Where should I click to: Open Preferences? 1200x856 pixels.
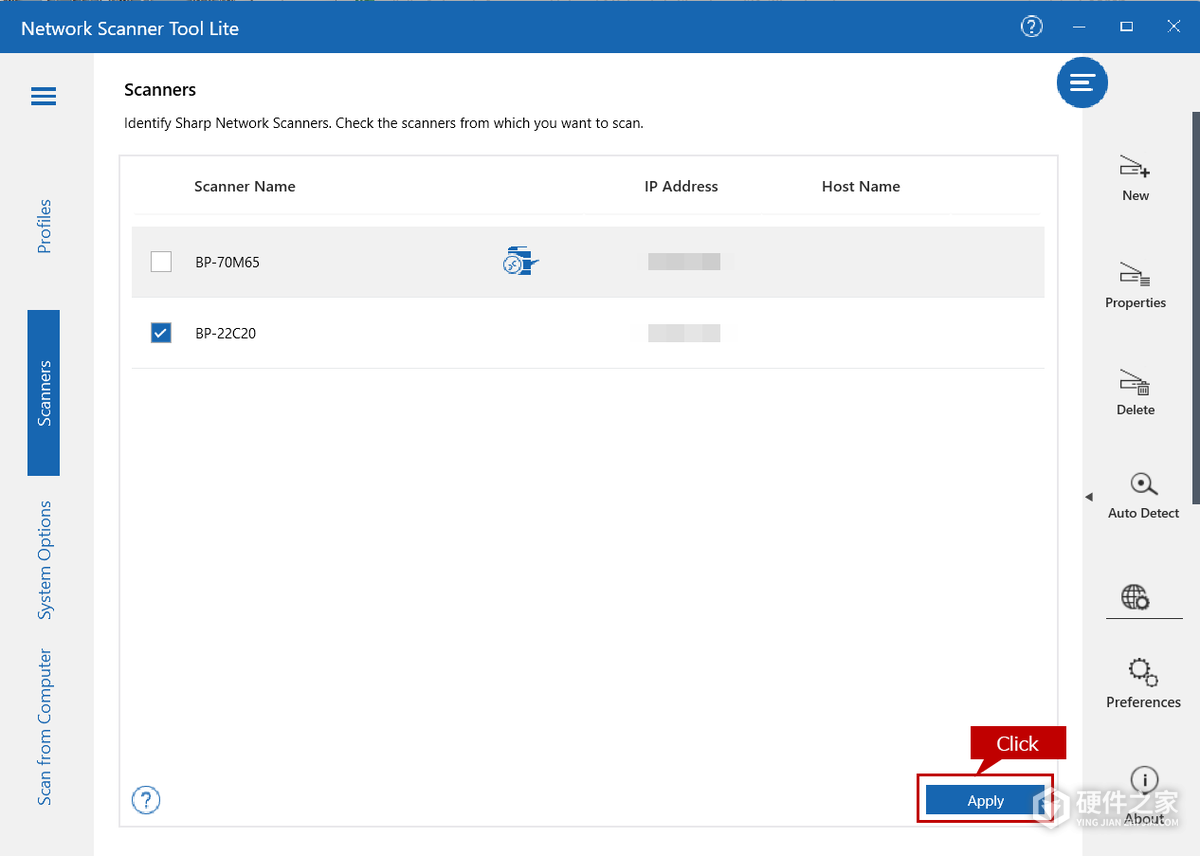tap(1143, 684)
